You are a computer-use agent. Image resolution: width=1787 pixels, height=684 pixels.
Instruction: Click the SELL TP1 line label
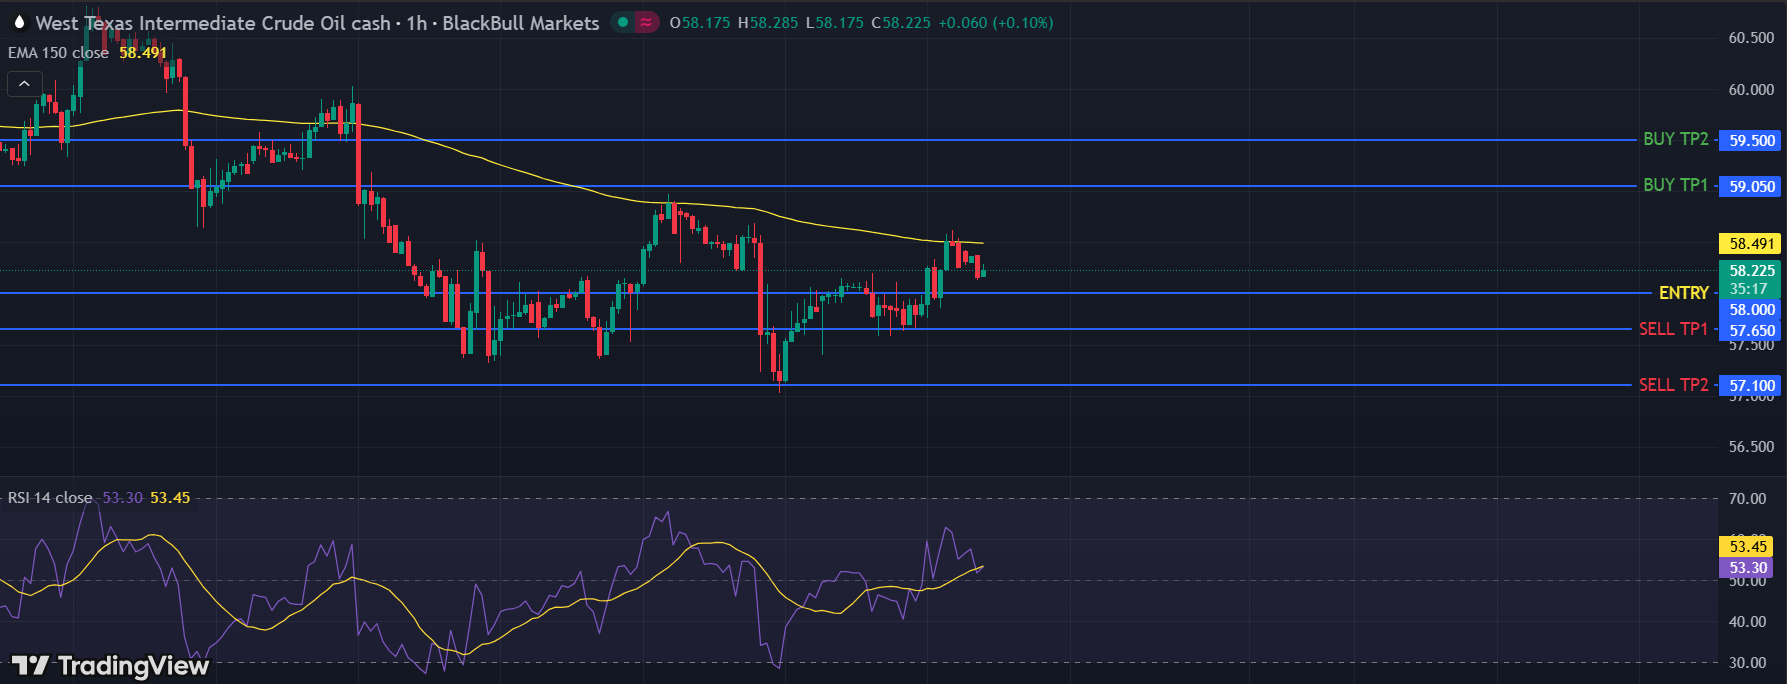[x=1673, y=329]
